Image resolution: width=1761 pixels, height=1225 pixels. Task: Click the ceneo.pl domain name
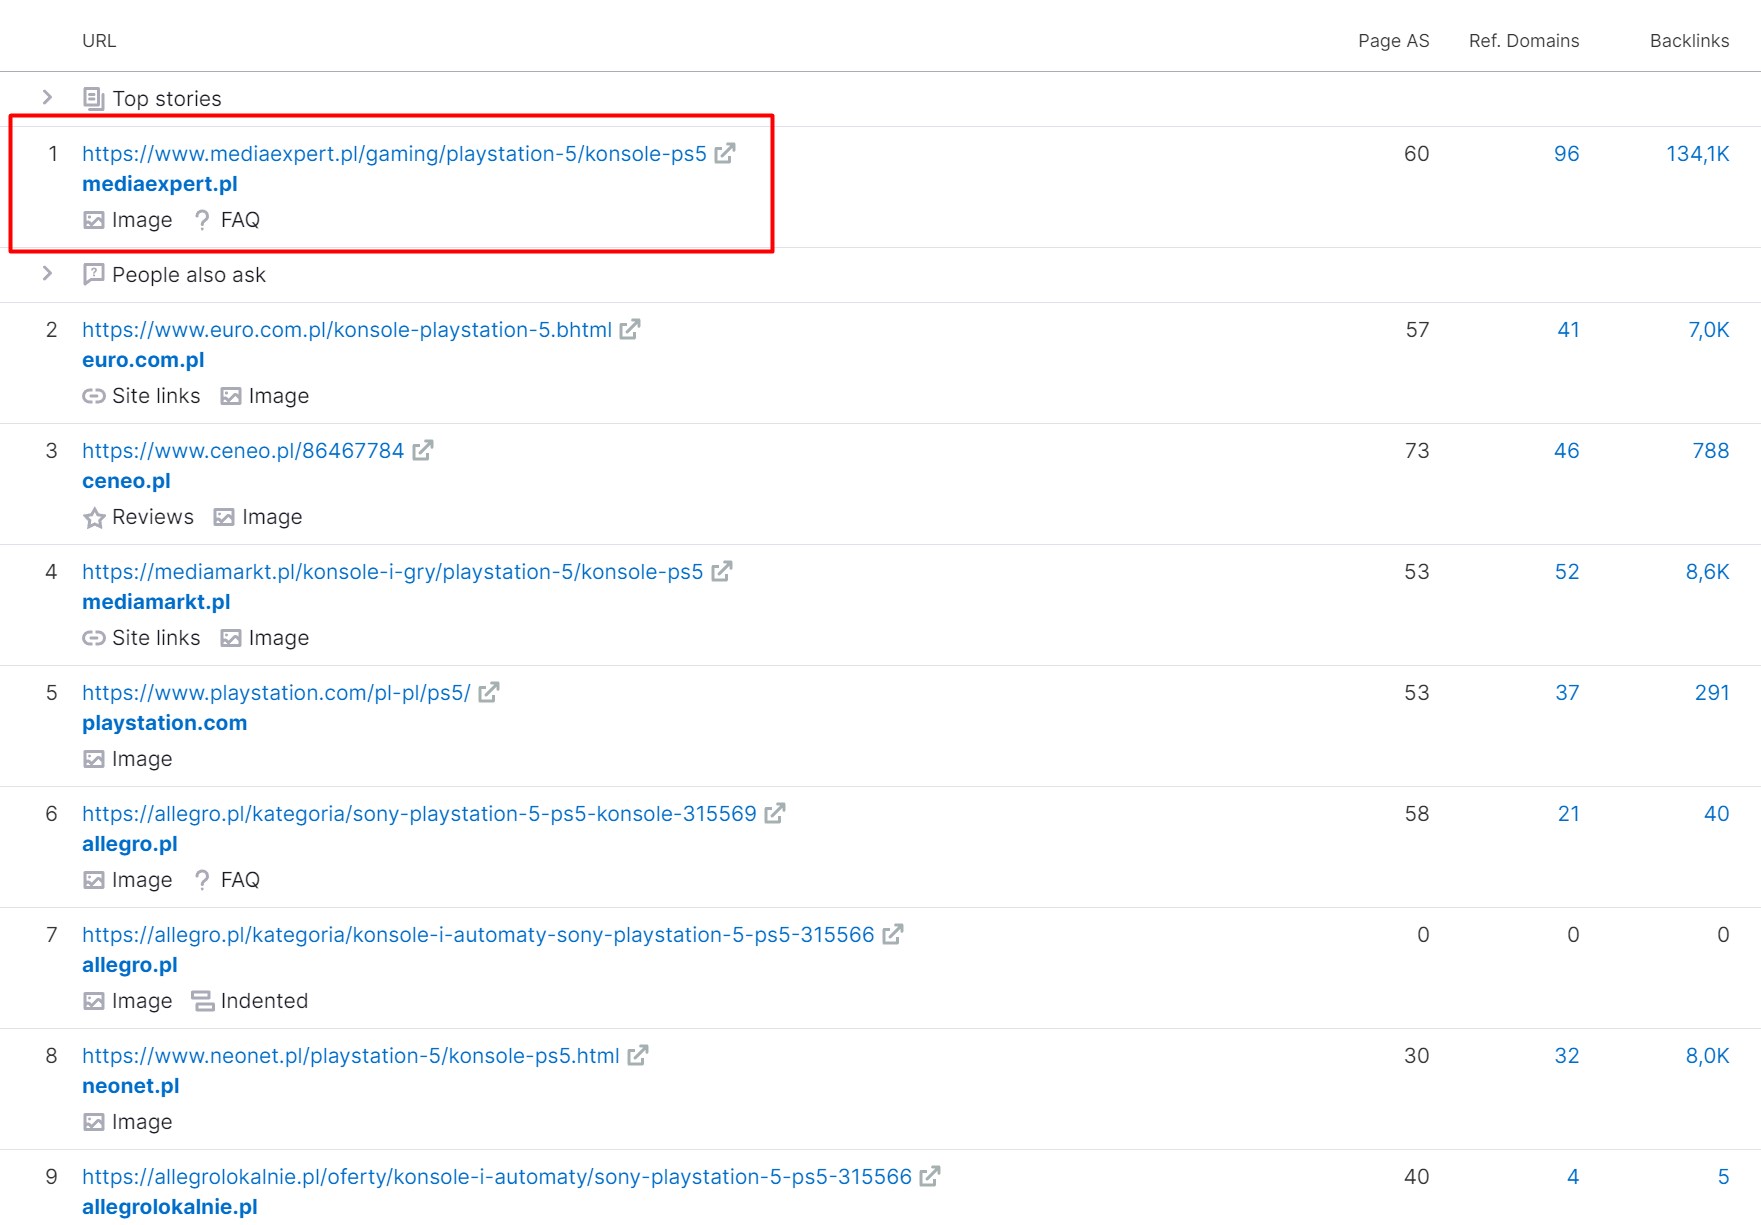(126, 481)
